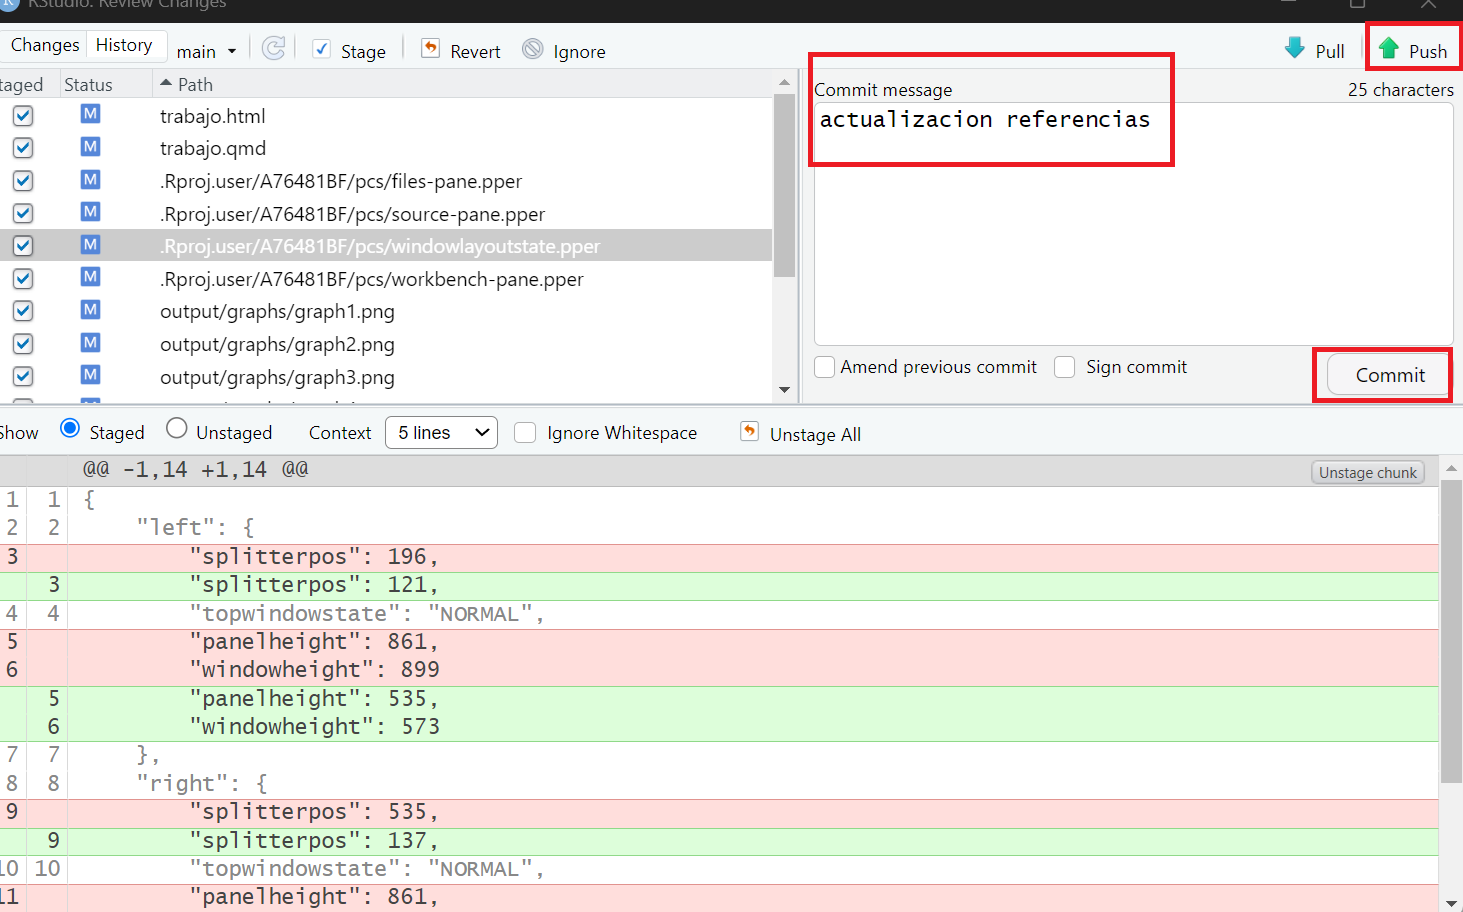Enable the Sign commit checkbox

1065,367
